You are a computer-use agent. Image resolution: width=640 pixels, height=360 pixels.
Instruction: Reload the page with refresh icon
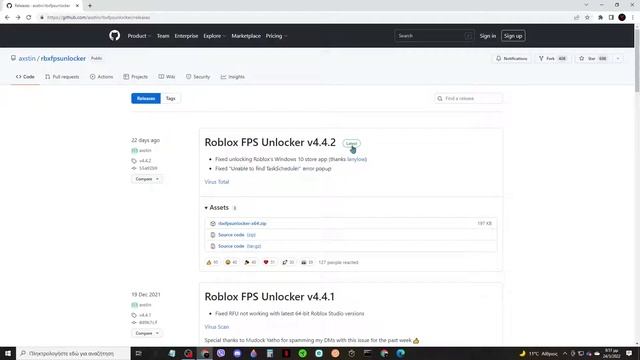pos(29,18)
